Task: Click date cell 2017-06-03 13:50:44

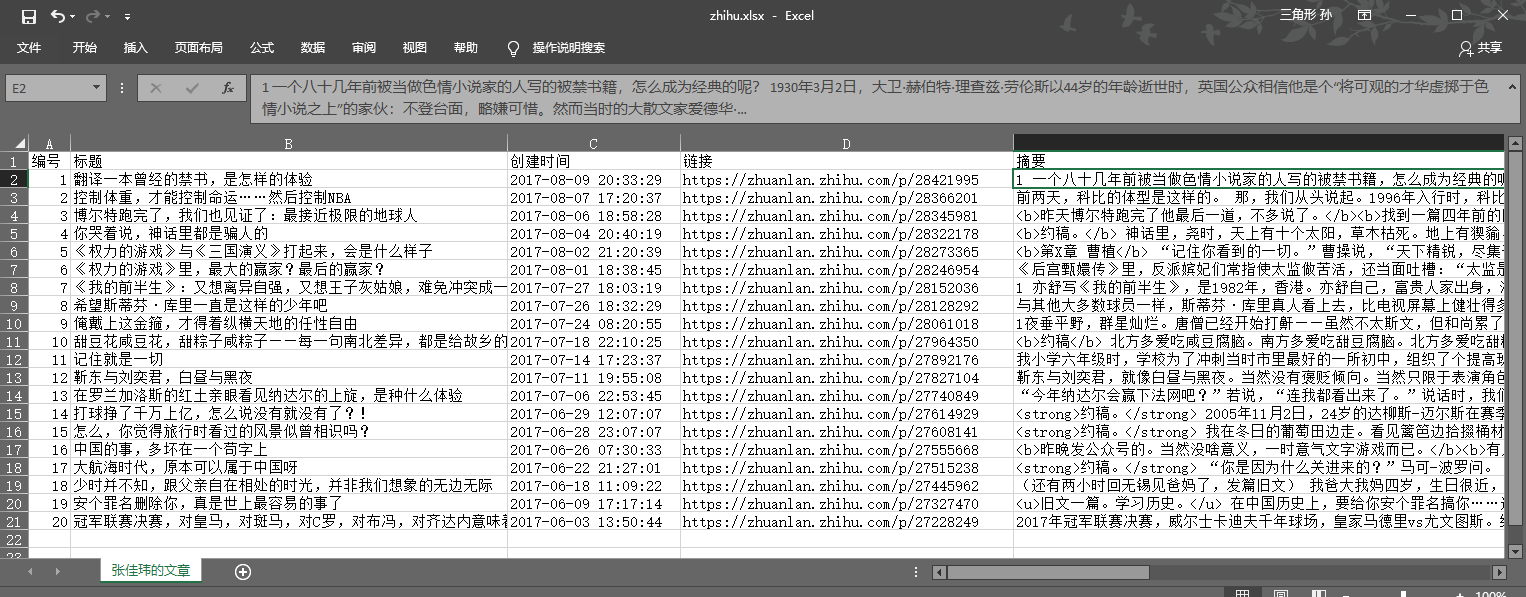Action: click(x=594, y=522)
